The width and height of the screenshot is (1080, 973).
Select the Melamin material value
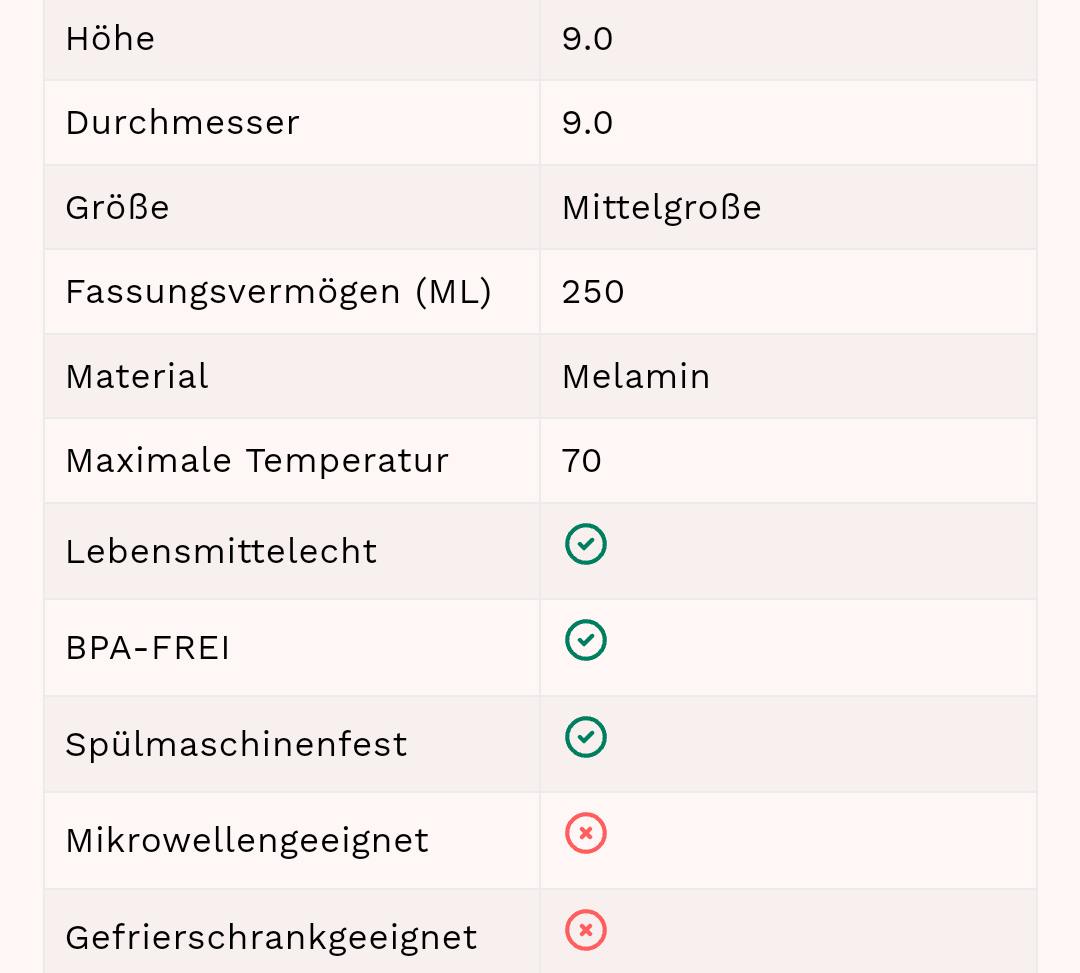pos(636,377)
